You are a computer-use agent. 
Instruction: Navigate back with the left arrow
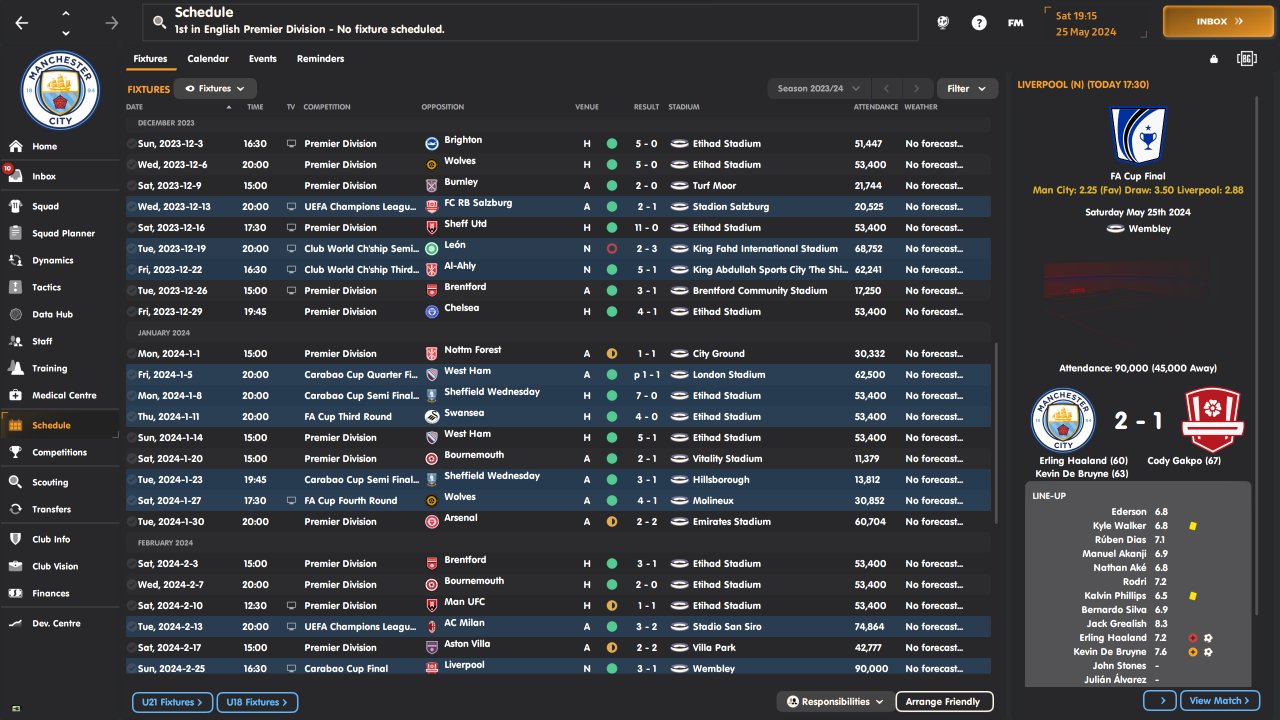[22, 22]
